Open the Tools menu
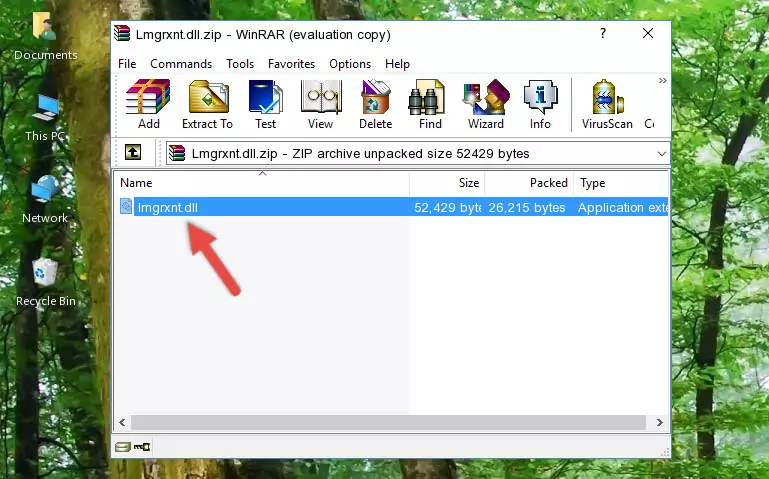 click(x=240, y=64)
